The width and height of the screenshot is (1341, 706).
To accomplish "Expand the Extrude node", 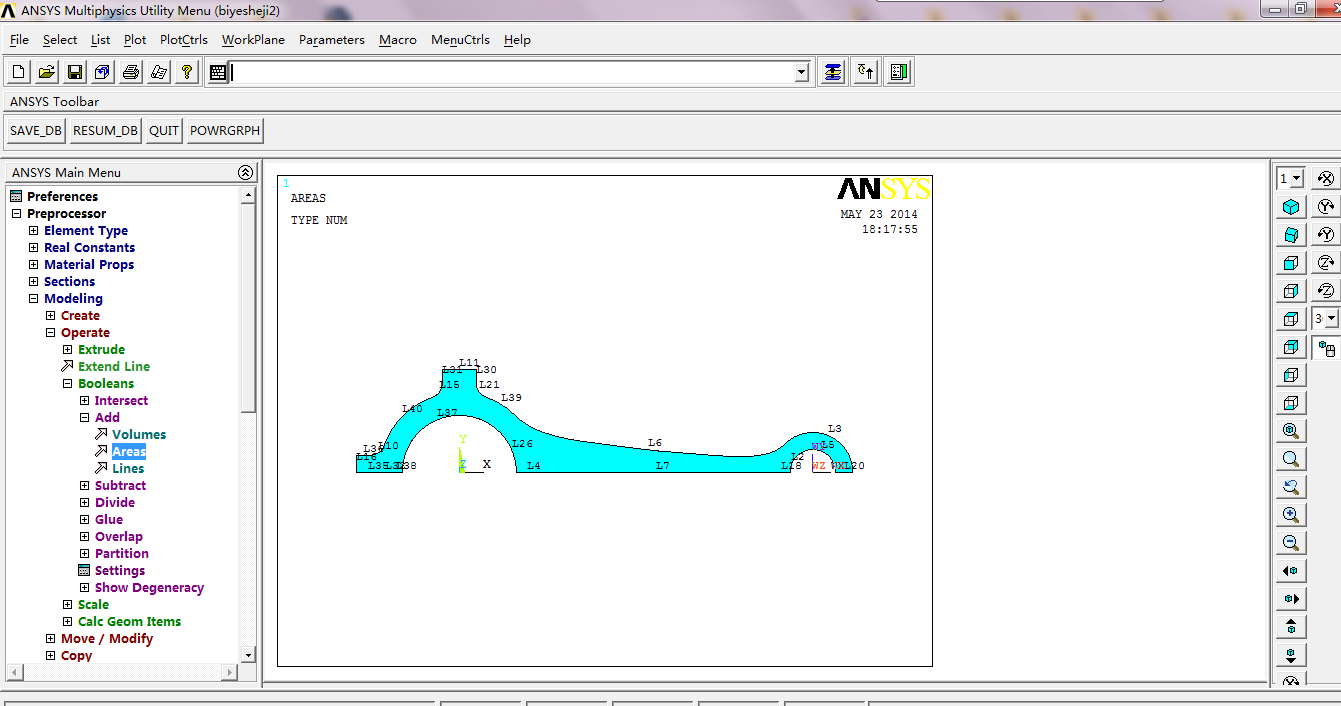I will [67, 350].
